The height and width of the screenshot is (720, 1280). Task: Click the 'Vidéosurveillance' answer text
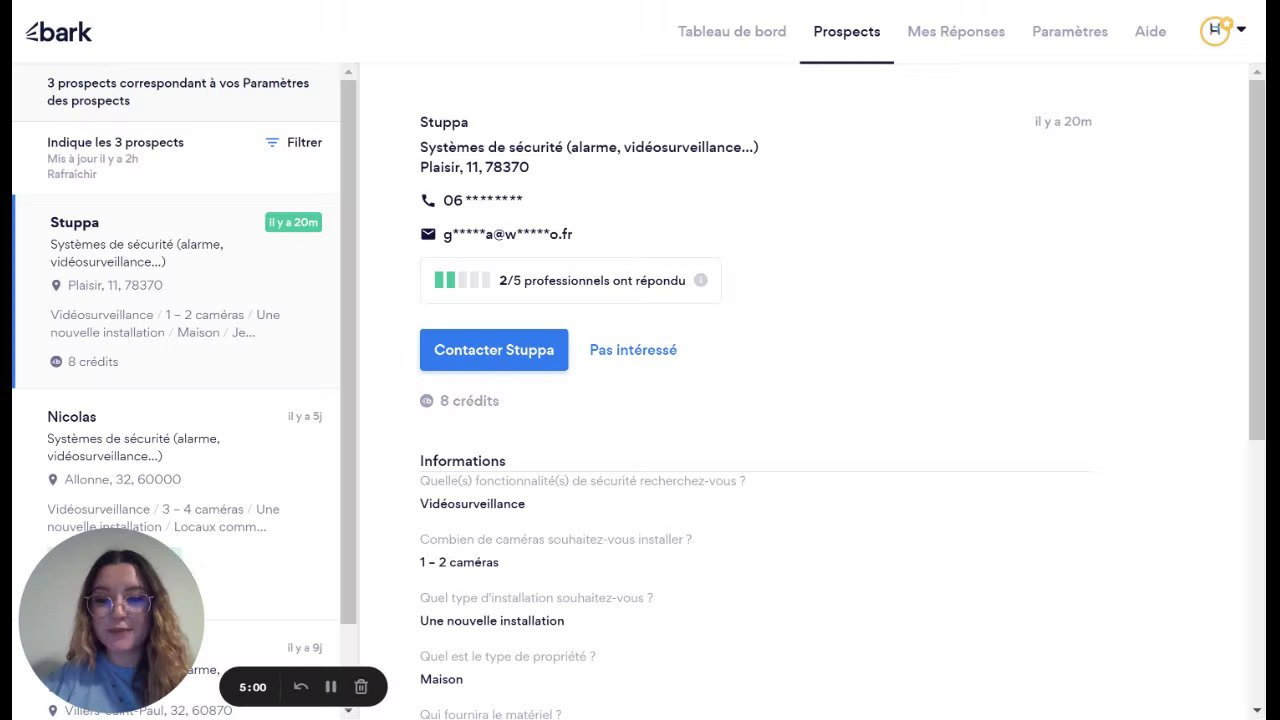click(x=472, y=504)
